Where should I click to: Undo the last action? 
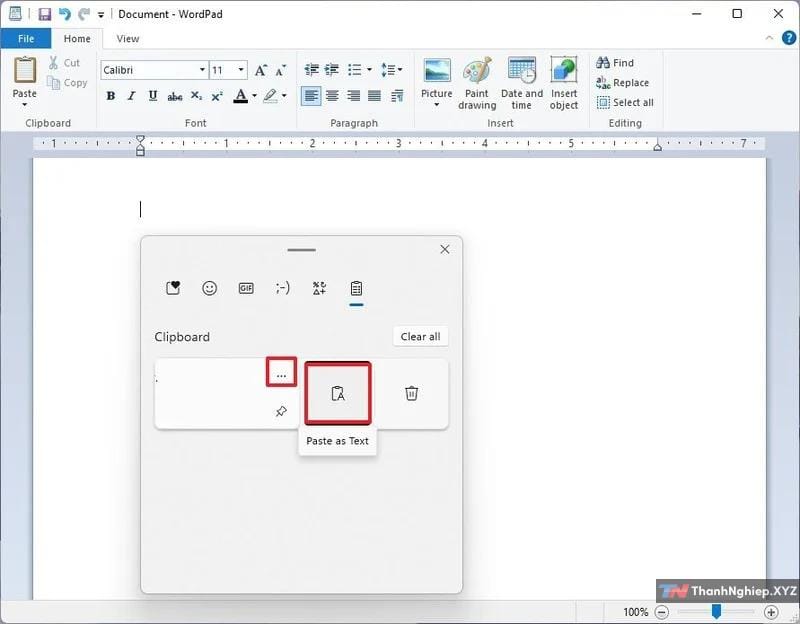pyautogui.click(x=65, y=14)
